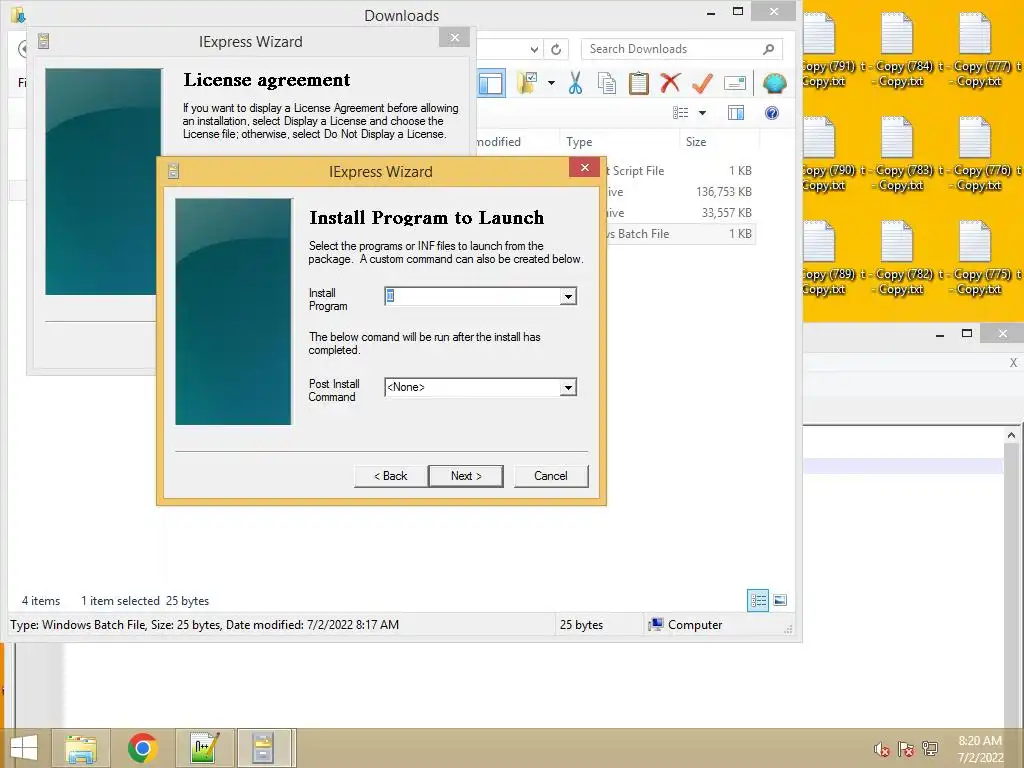1024x768 pixels.
Task: Close the License agreement wizard window
Action: [455, 38]
